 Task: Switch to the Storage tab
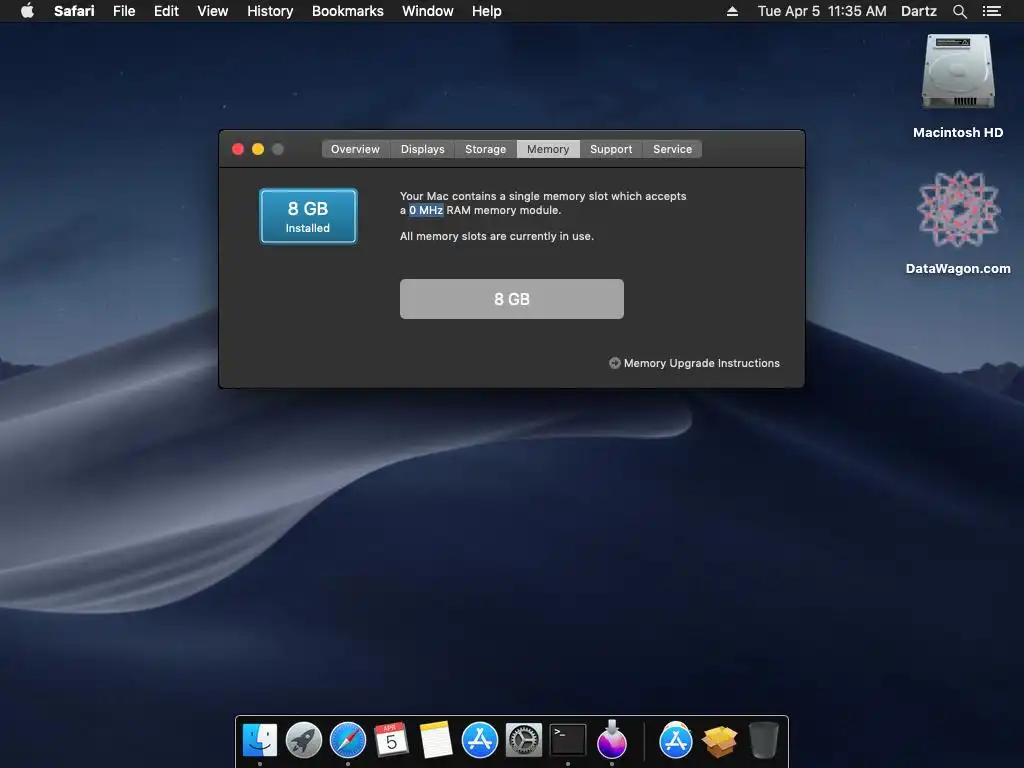485,149
